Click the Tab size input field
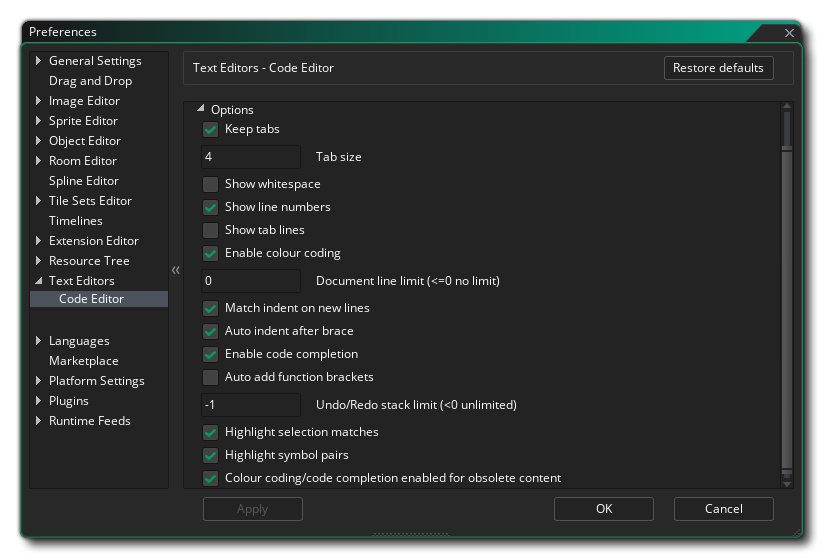The width and height of the screenshot is (823, 558). point(250,157)
